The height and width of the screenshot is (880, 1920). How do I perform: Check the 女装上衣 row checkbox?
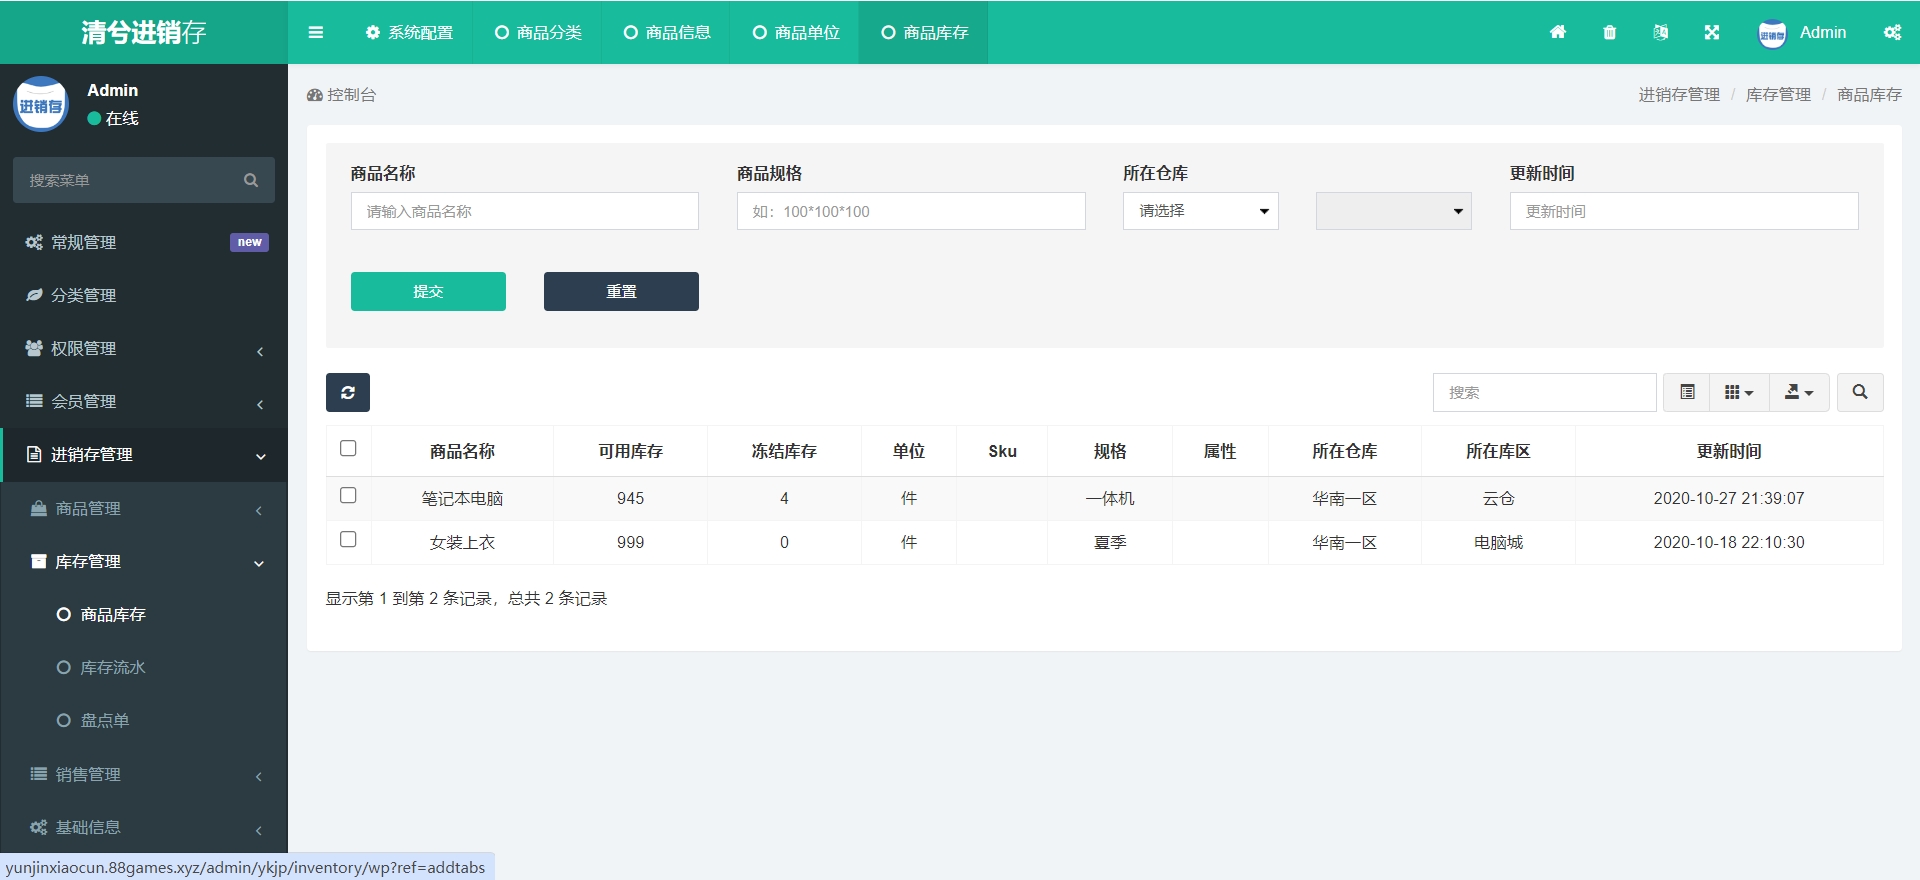[x=348, y=539]
